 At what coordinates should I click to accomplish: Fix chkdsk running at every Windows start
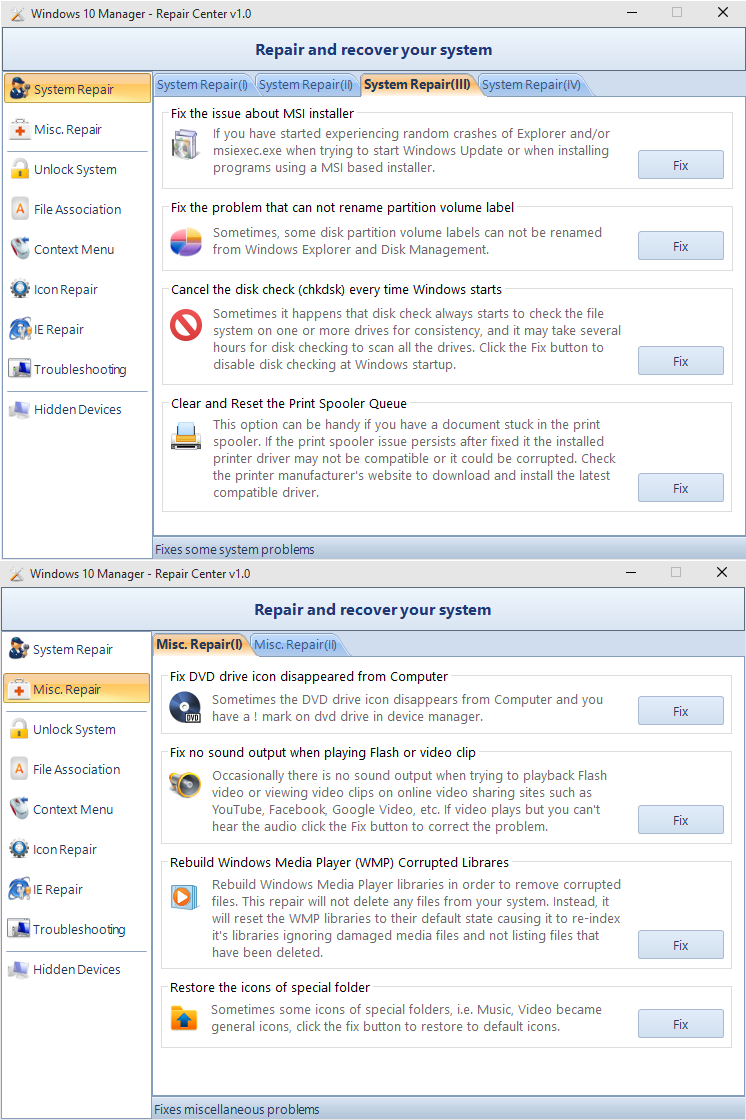680,361
